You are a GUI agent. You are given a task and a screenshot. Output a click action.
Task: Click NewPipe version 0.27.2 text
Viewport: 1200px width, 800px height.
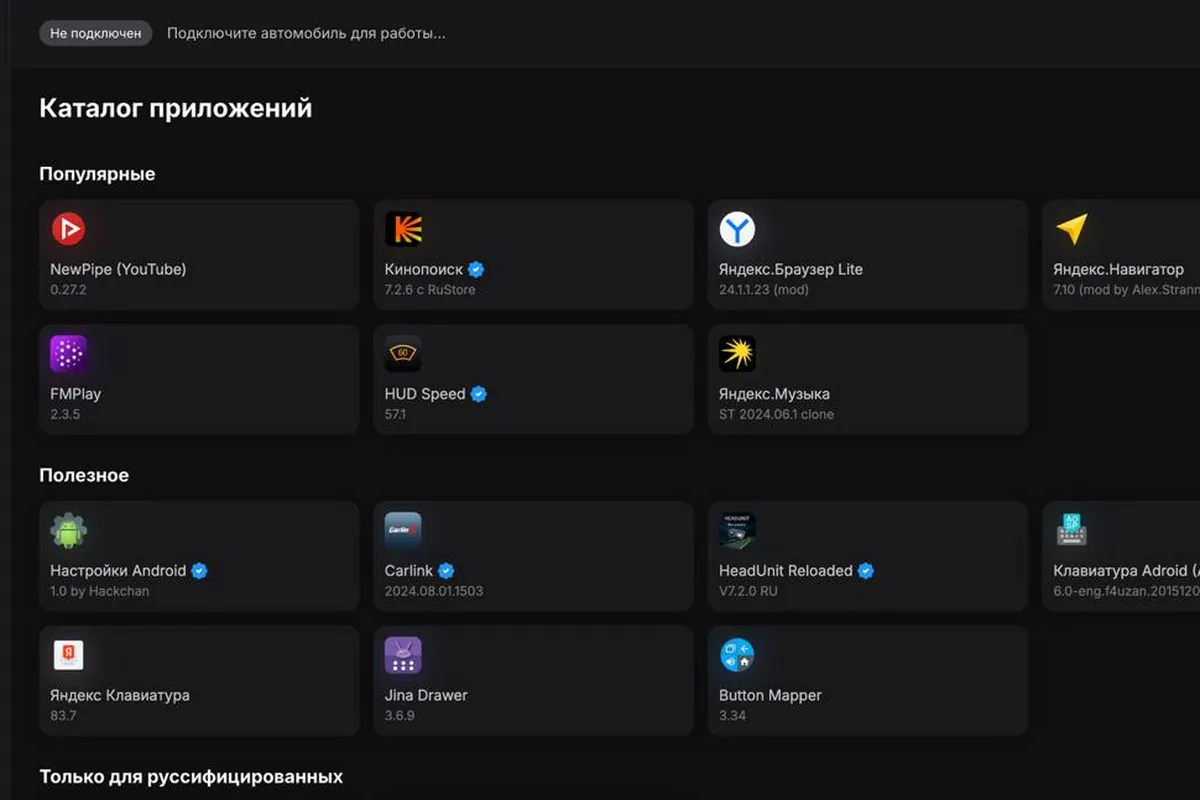(69, 290)
